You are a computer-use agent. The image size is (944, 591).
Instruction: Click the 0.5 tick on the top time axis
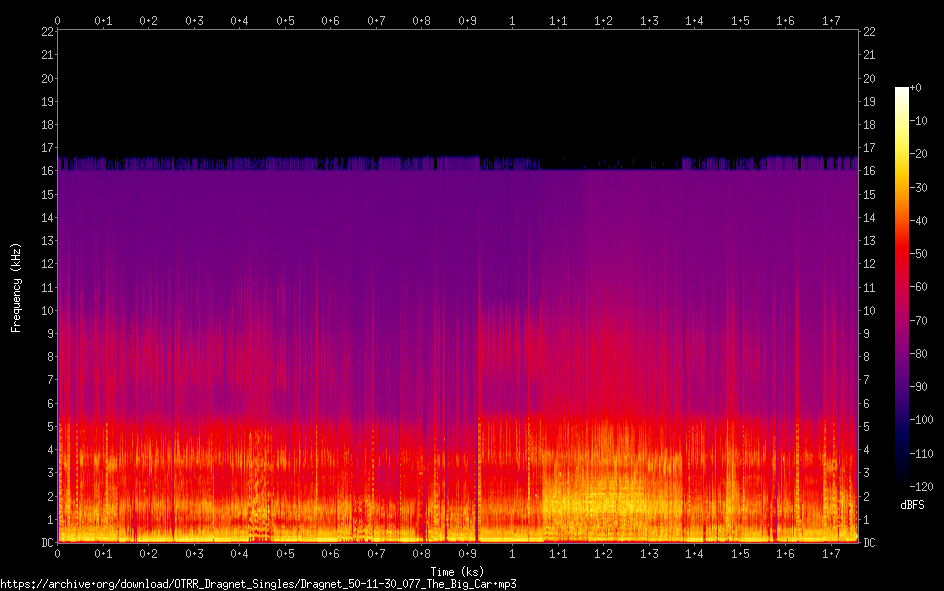tap(285, 20)
